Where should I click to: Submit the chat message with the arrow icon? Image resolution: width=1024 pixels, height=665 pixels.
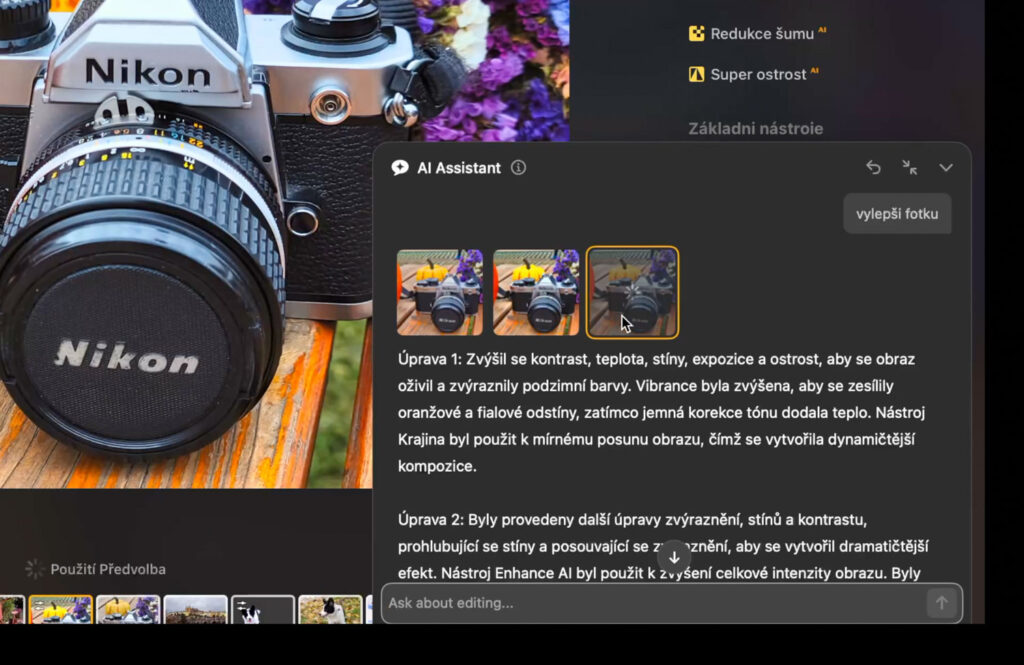(x=941, y=603)
